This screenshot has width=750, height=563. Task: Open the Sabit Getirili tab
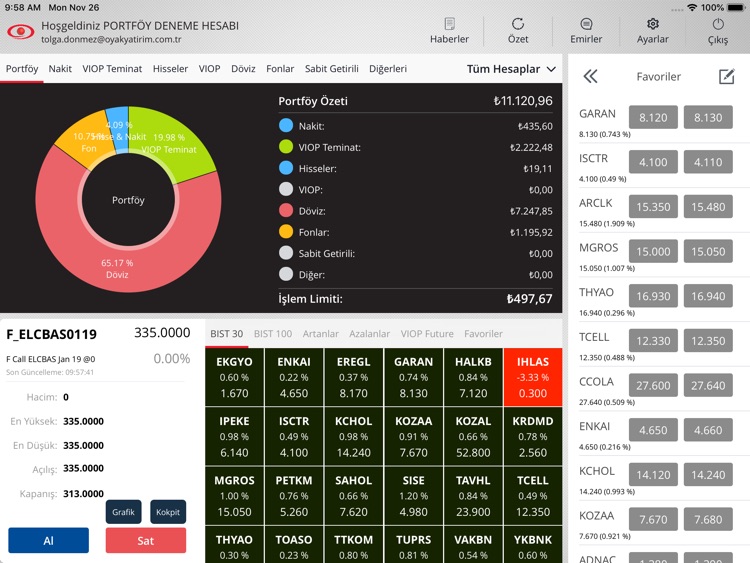coord(331,69)
